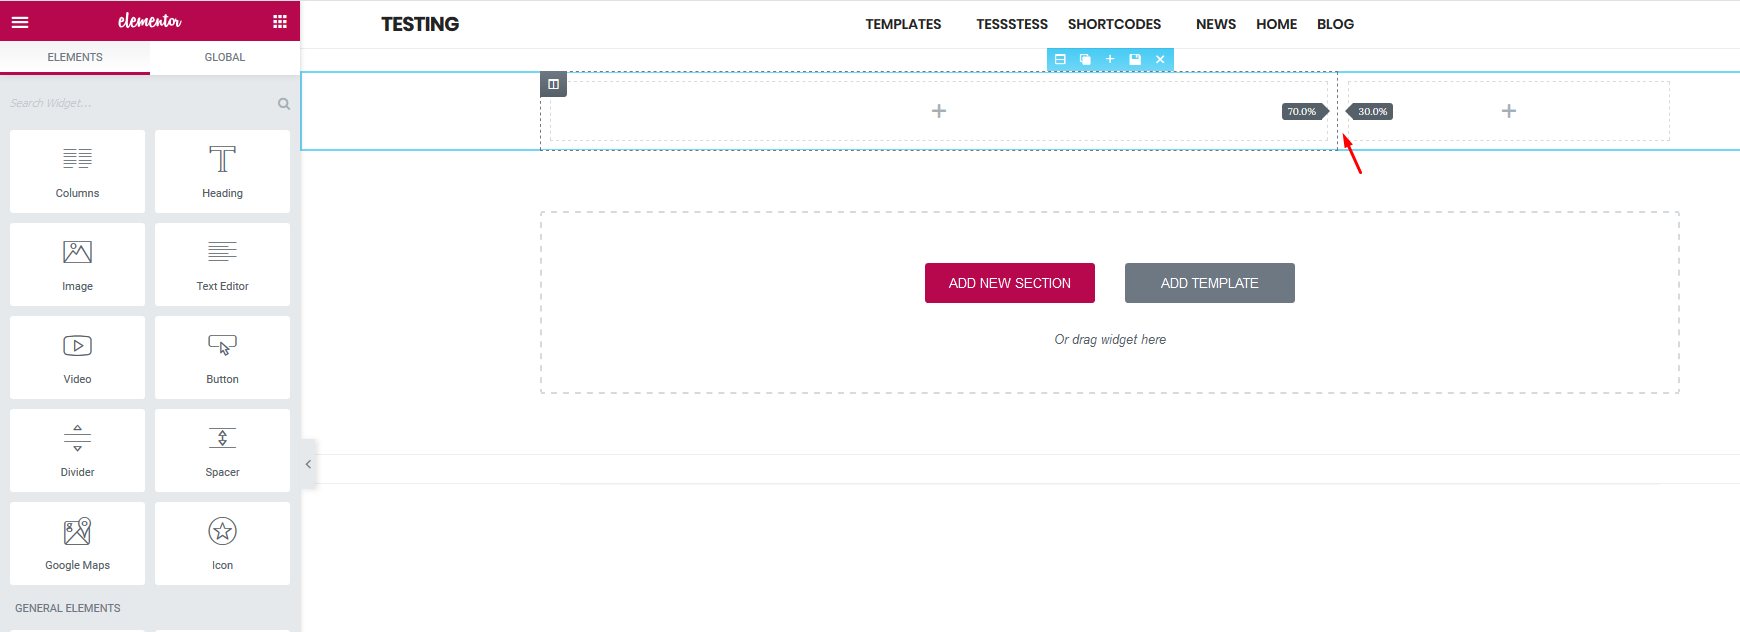Open the Elementor hamburger menu

20,21
